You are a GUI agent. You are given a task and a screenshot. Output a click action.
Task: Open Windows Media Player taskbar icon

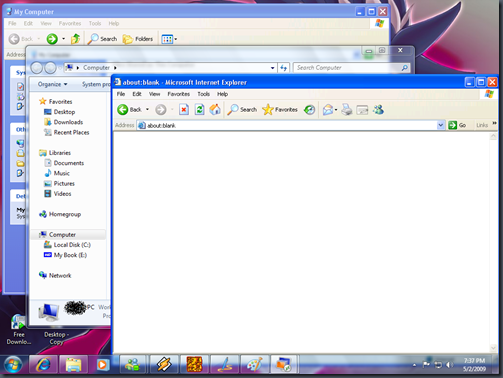pos(103,365)
